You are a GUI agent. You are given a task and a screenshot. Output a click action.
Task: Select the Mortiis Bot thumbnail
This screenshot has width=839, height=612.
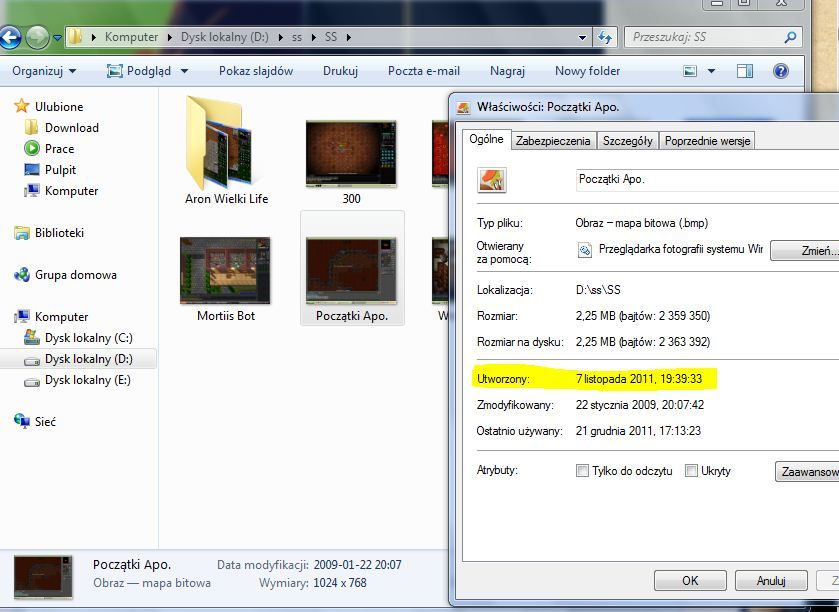click(226, 271)
